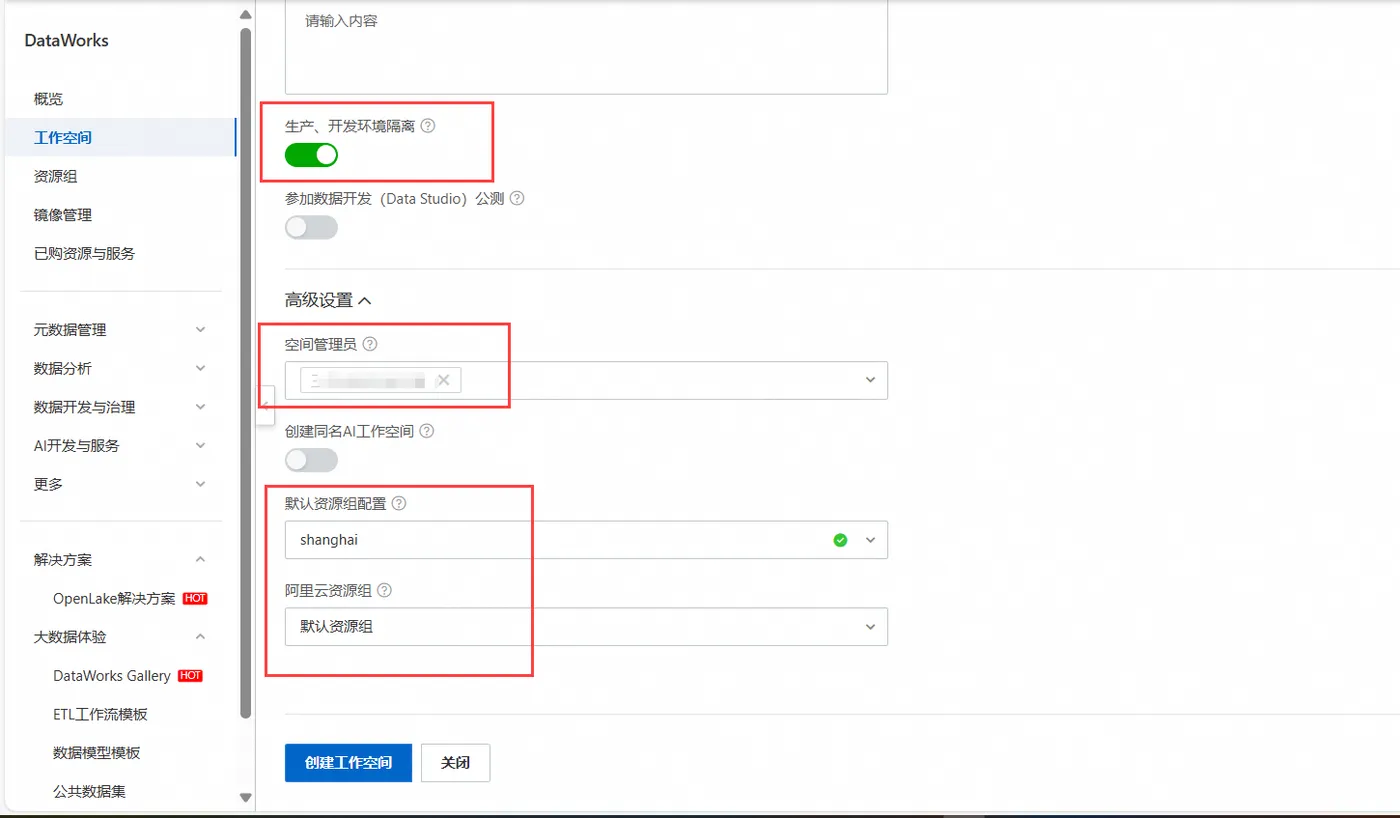Click the HOT badge beside DataWorks Gallery

pyautogui.click(x=190, y=676)
